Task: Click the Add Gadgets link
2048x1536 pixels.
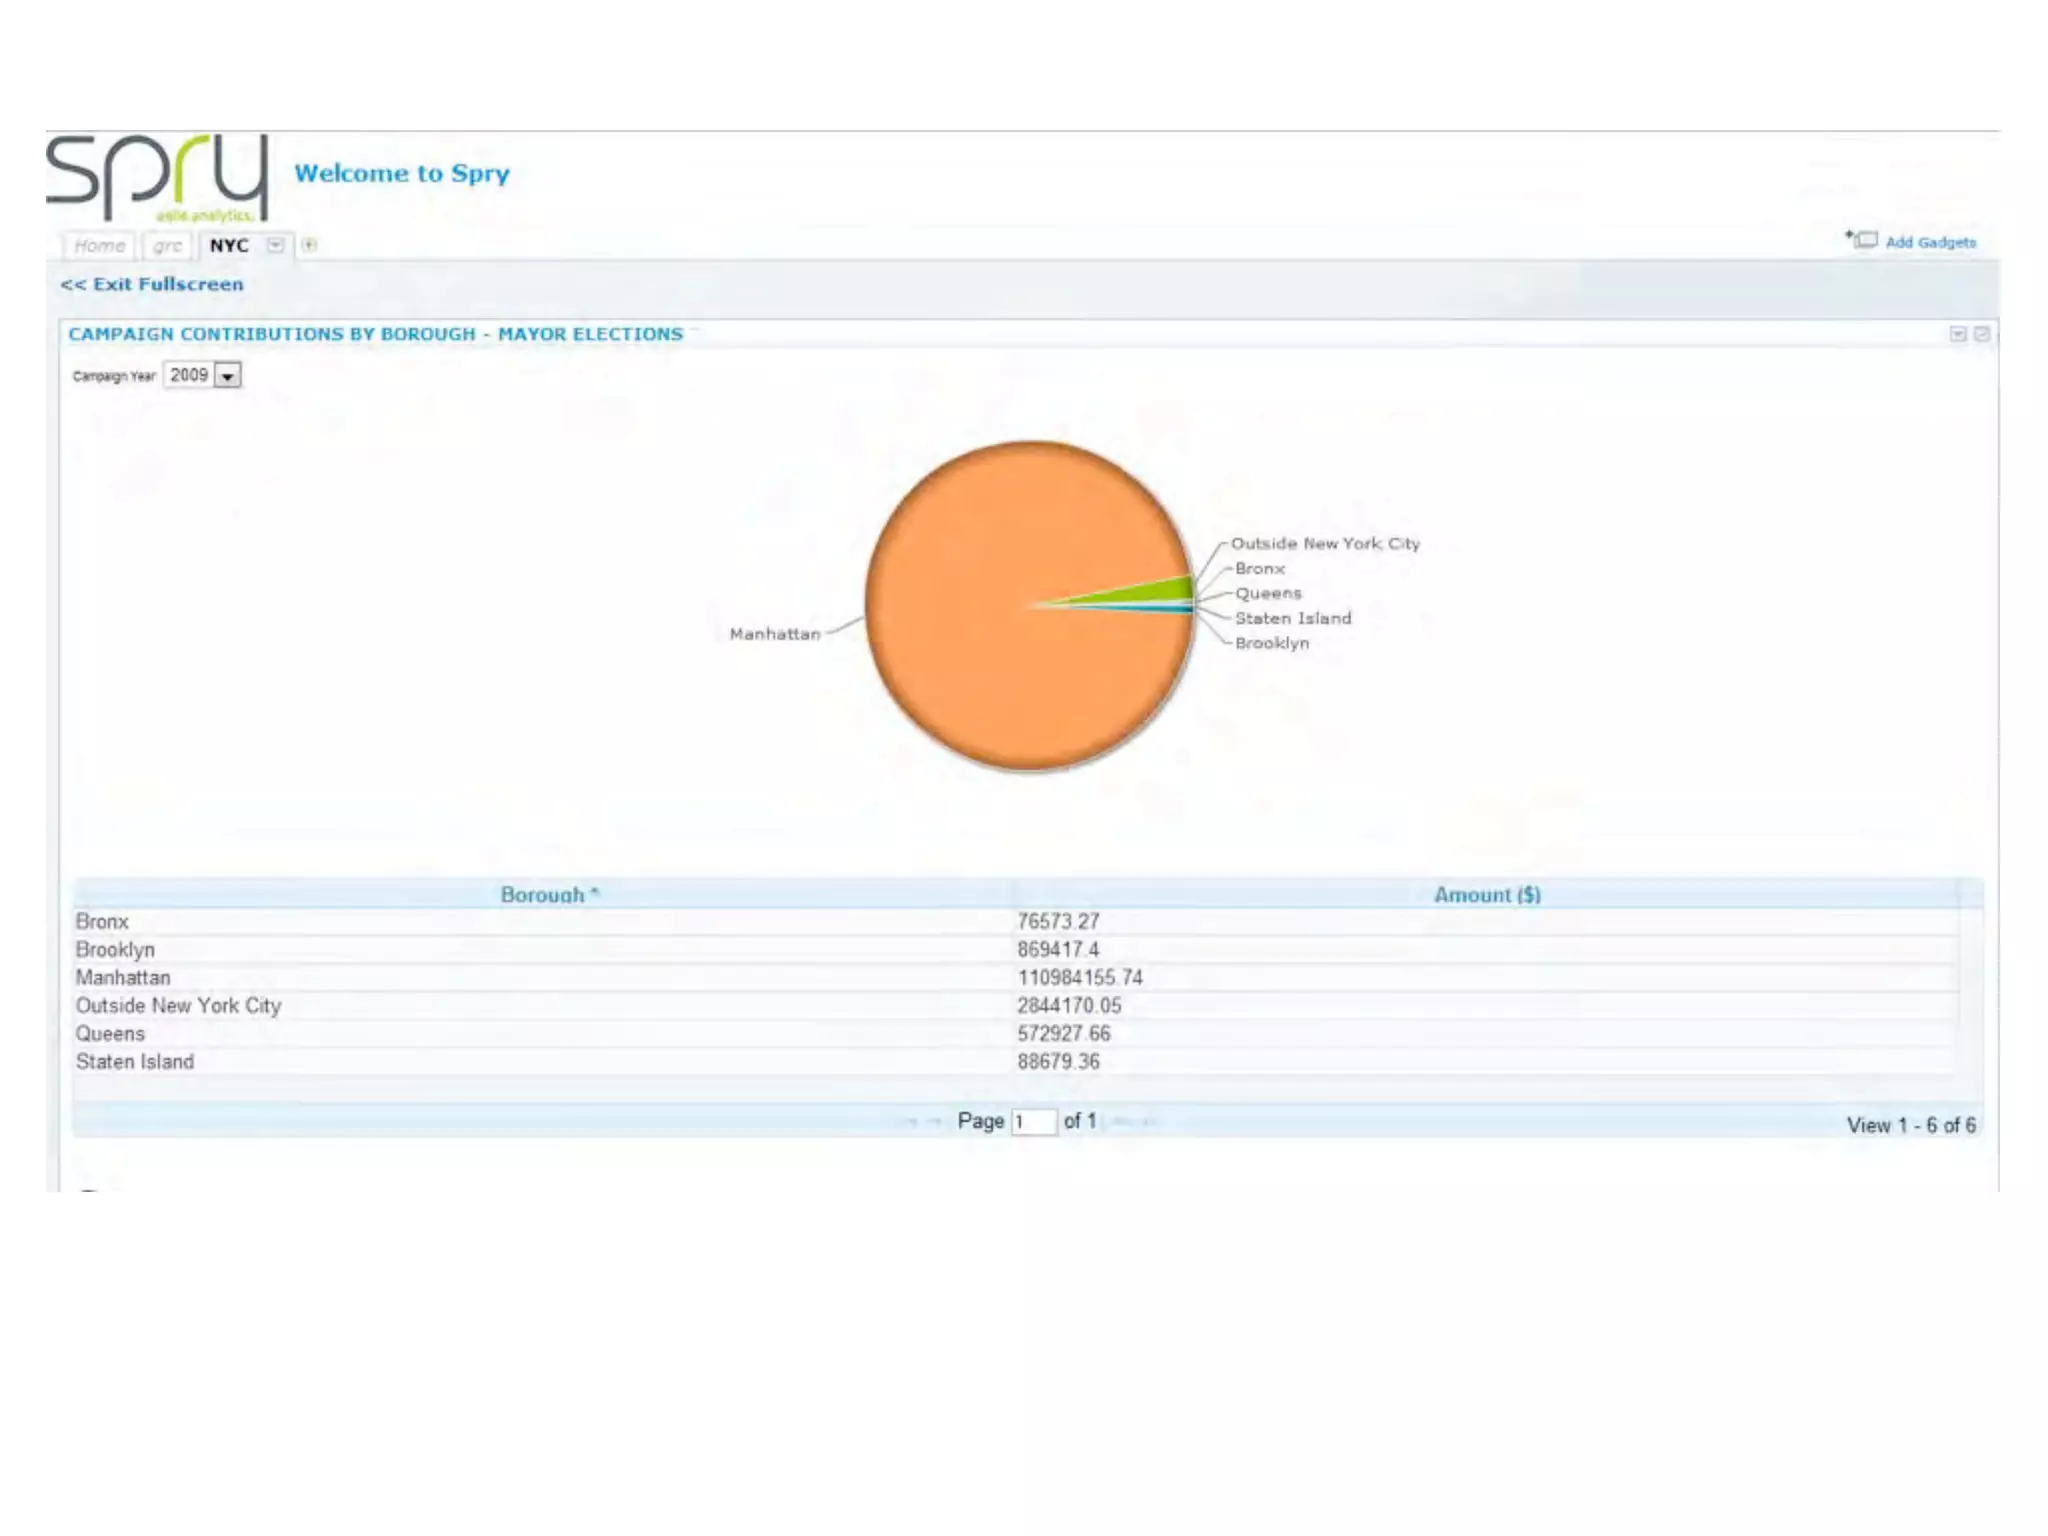Action: 1930,242
